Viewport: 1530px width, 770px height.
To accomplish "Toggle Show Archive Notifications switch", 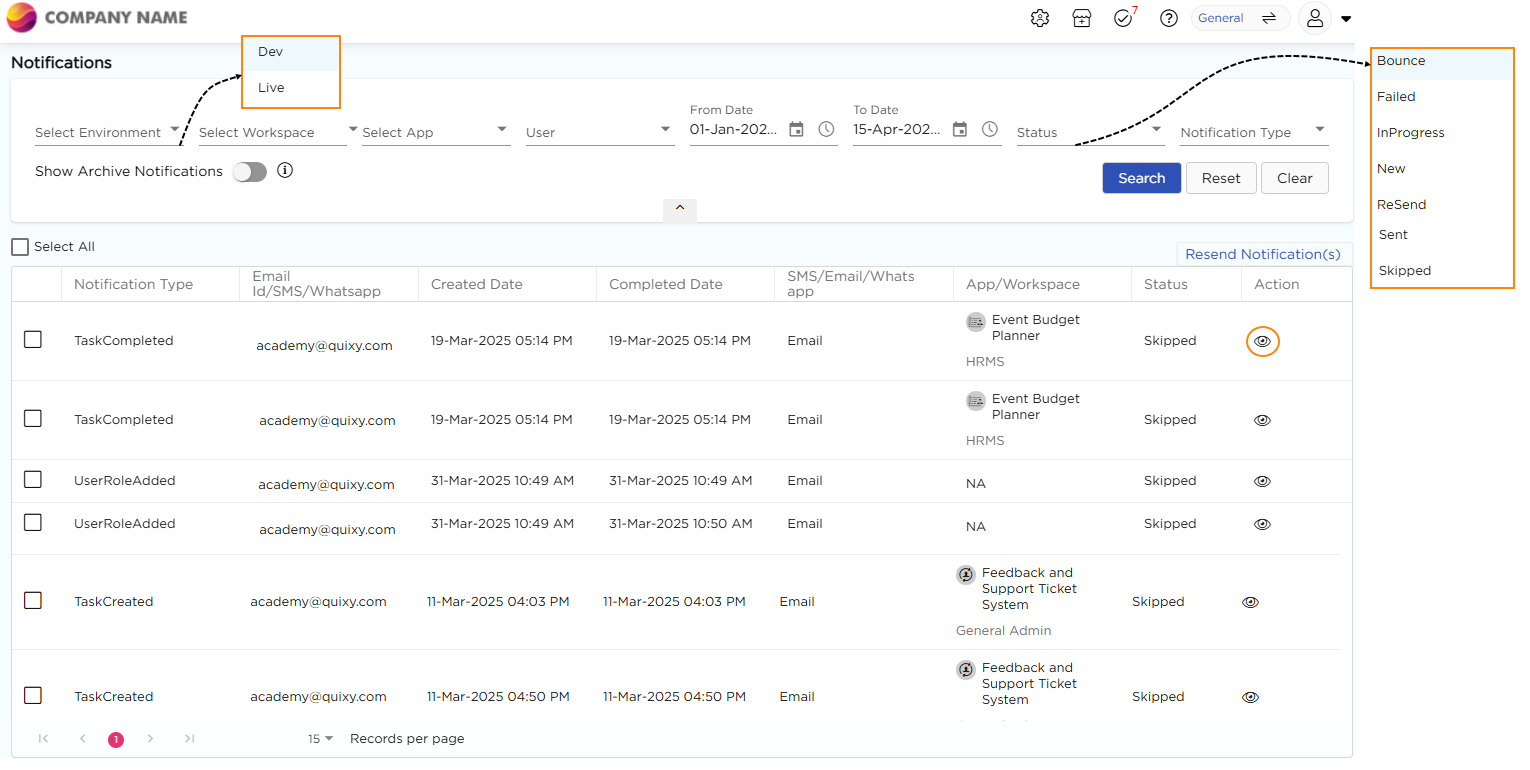I will 250,172.
